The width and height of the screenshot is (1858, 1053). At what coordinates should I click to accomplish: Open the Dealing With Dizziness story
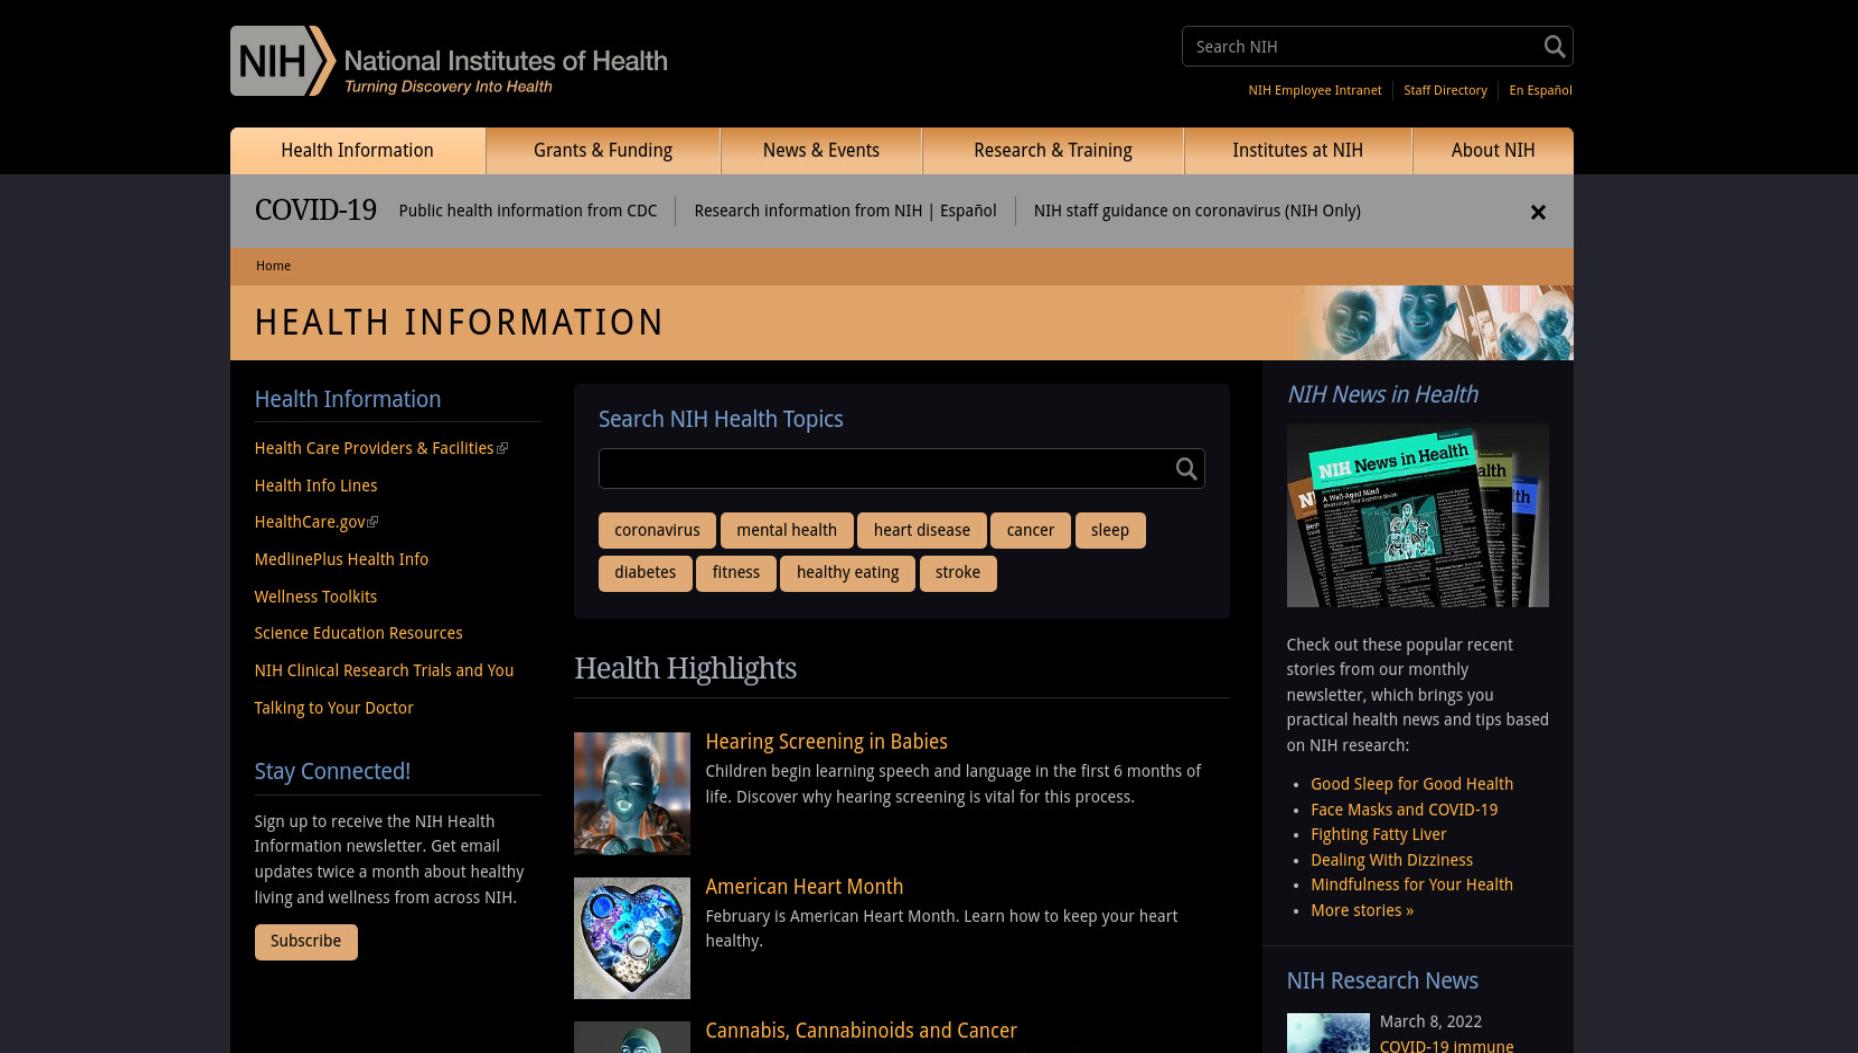[x=1391, y=860]
